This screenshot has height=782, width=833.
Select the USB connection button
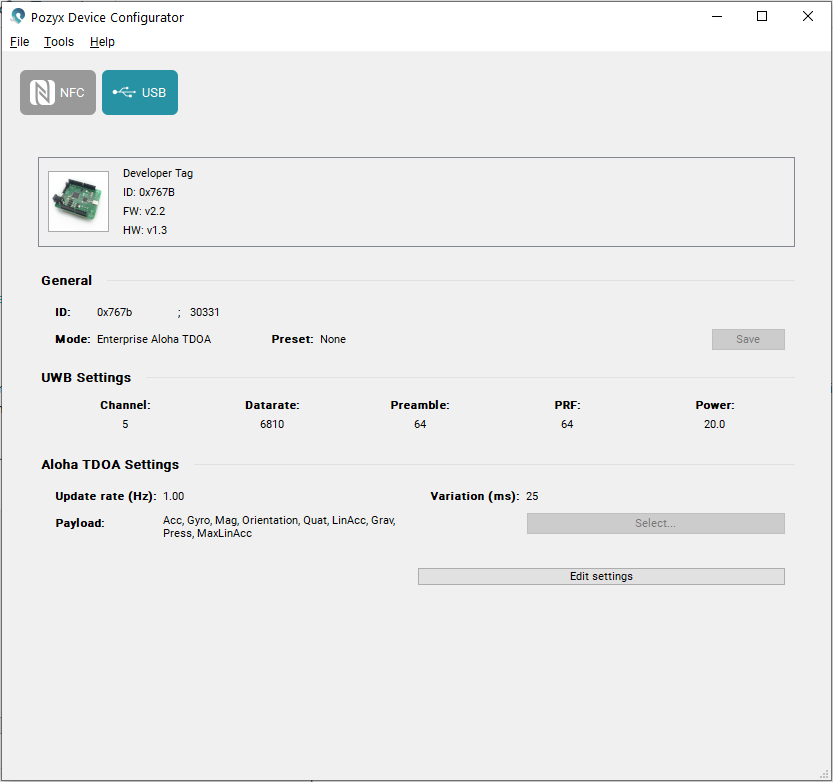point(140,93)
